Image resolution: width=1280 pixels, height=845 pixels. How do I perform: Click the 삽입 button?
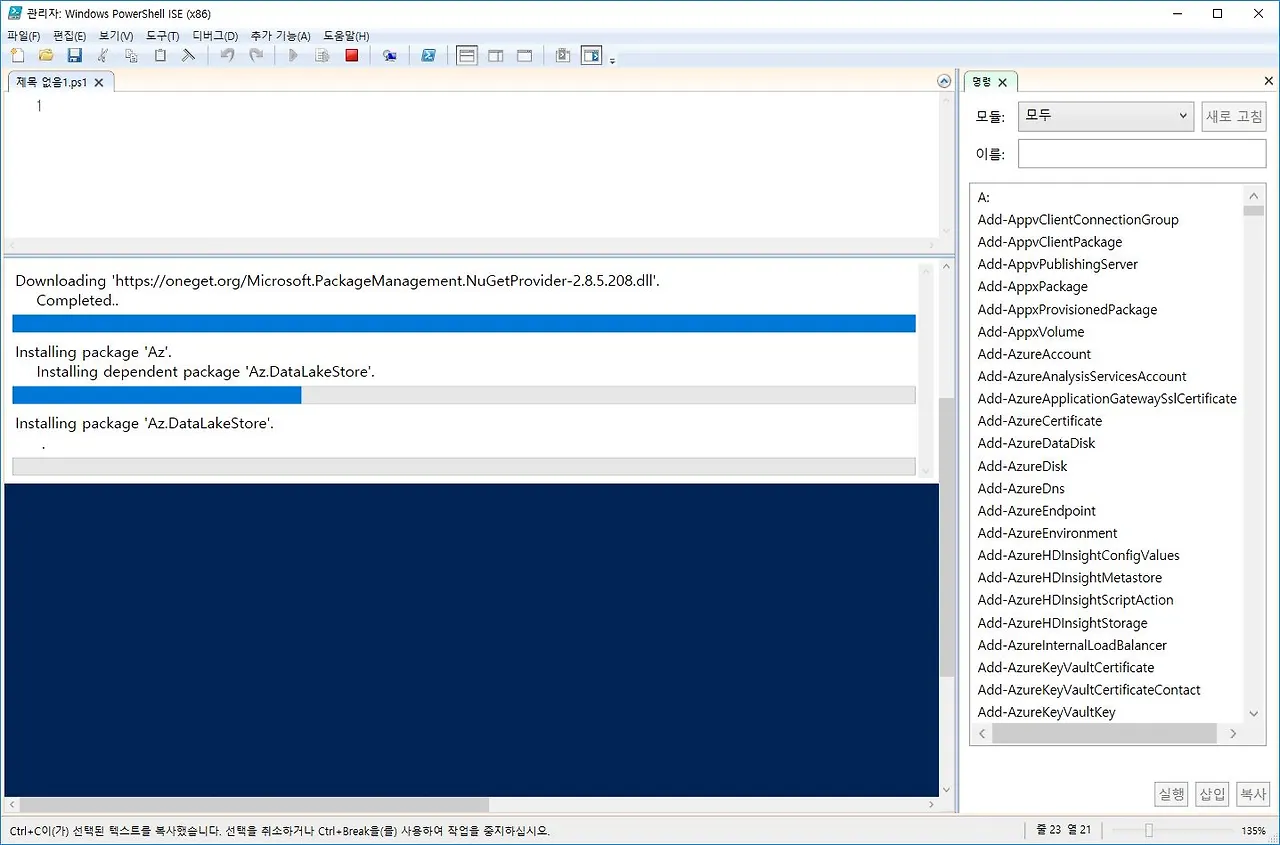(1212, 794)
